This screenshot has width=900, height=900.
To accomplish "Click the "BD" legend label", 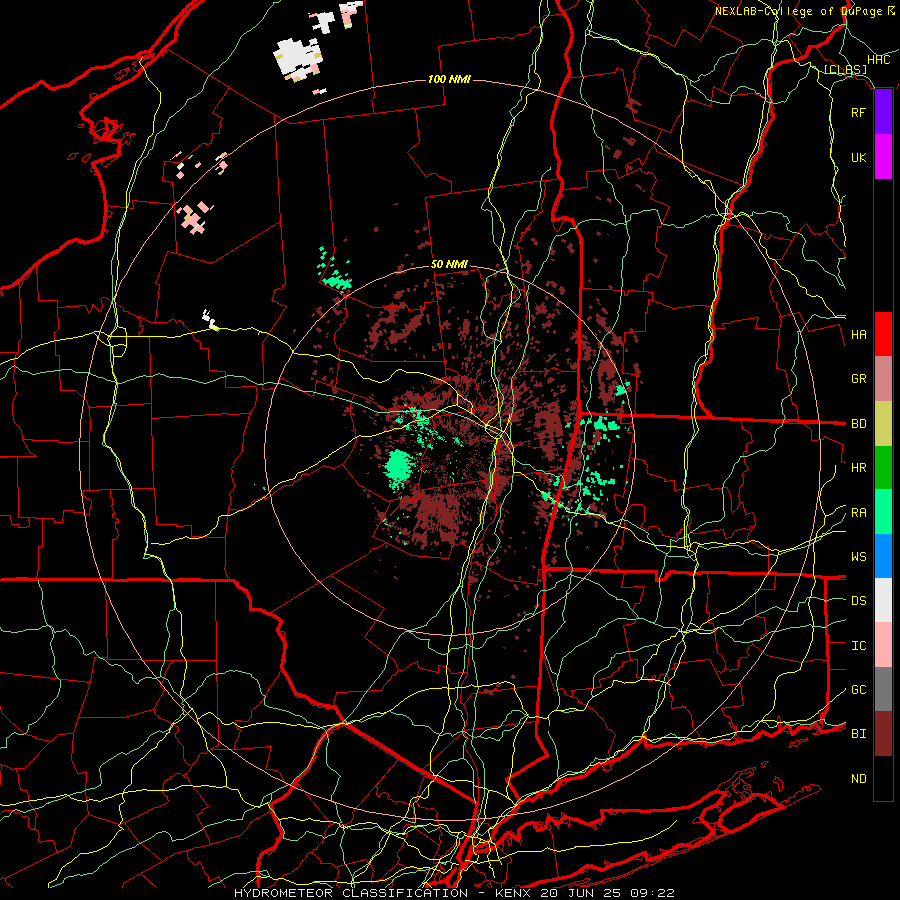I will tap(859, 424).
